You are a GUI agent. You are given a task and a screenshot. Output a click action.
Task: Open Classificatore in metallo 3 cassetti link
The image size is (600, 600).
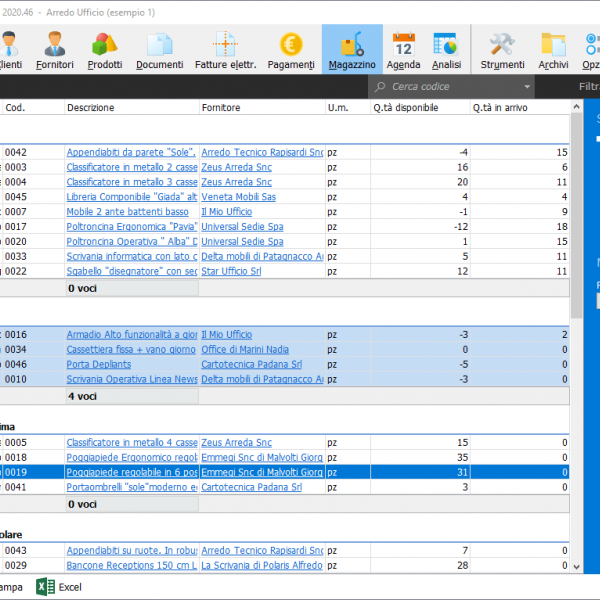(132, 182)
